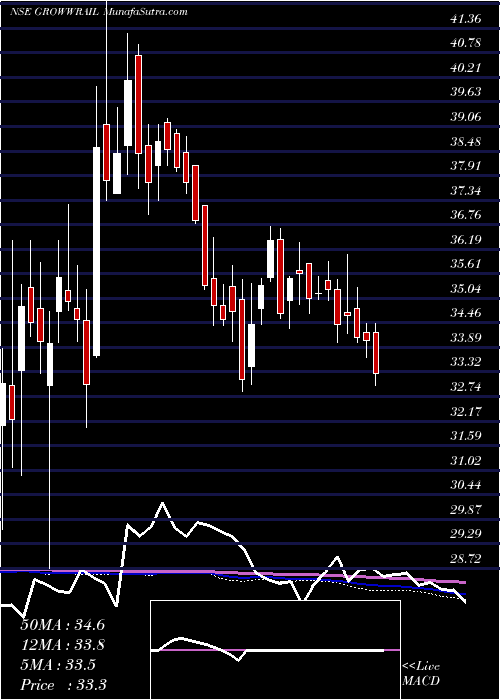
Task: Click the 37.34 price axis label
Action: (466, 191)
